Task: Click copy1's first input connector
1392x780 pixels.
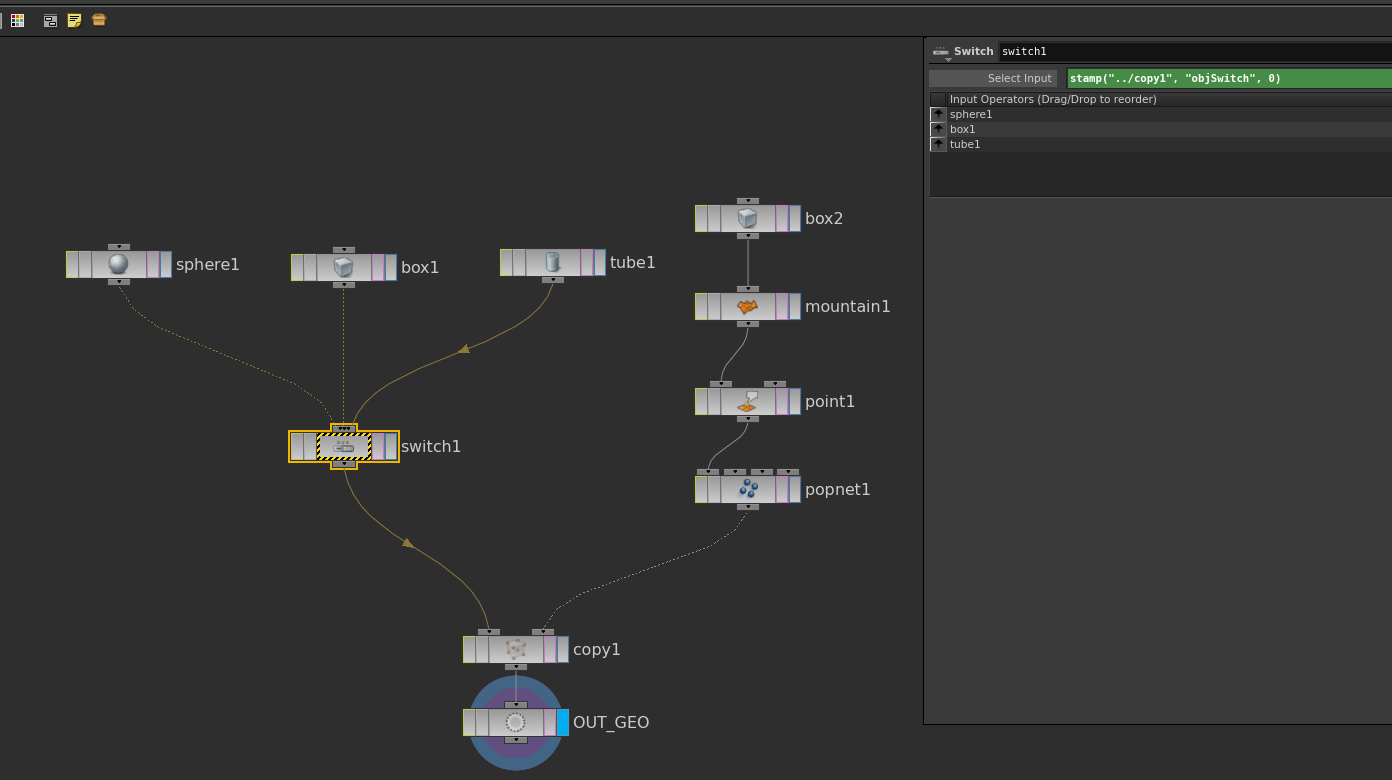Action: coord(488,632)
